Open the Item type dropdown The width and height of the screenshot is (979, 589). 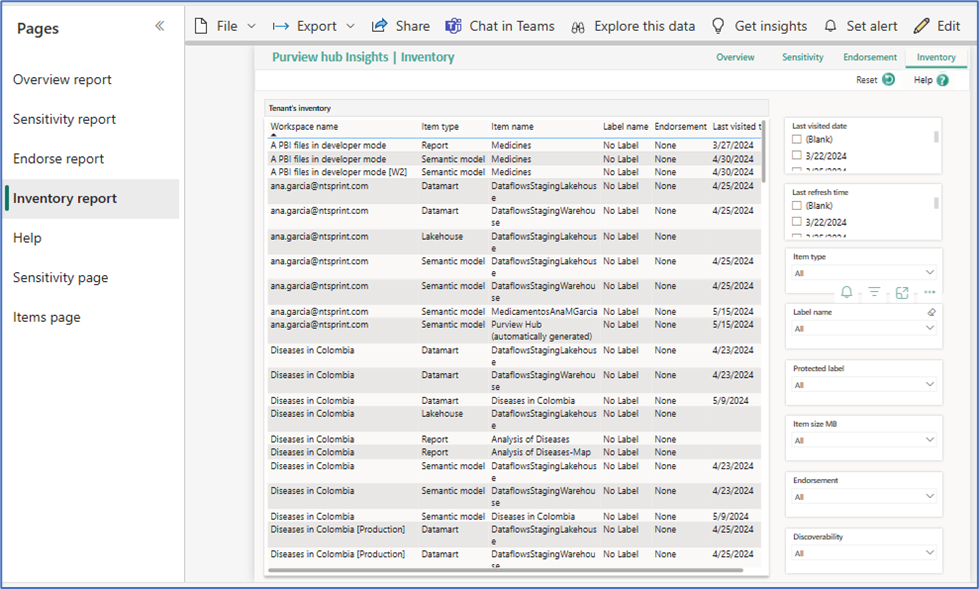[x=864, y=273]
